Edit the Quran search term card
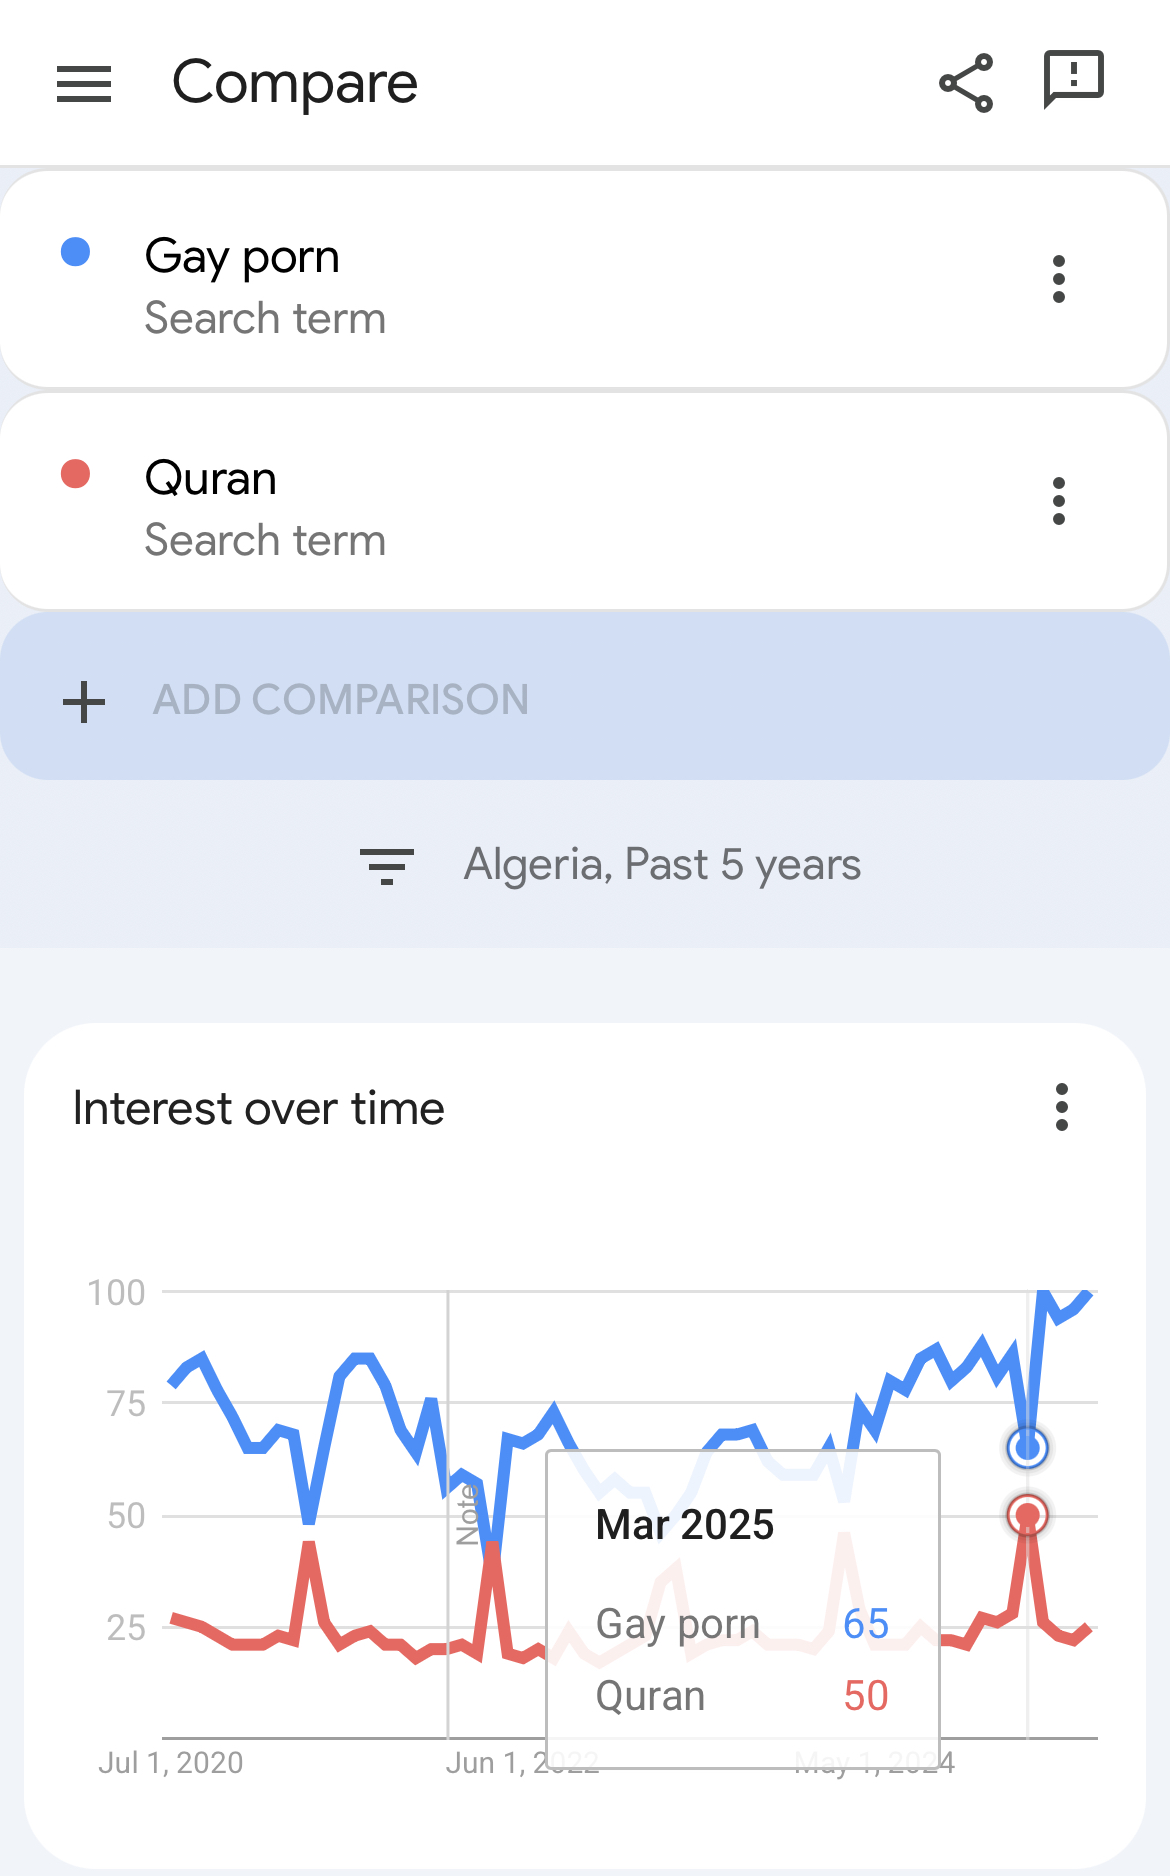1170x1876 pixels. 585,501
